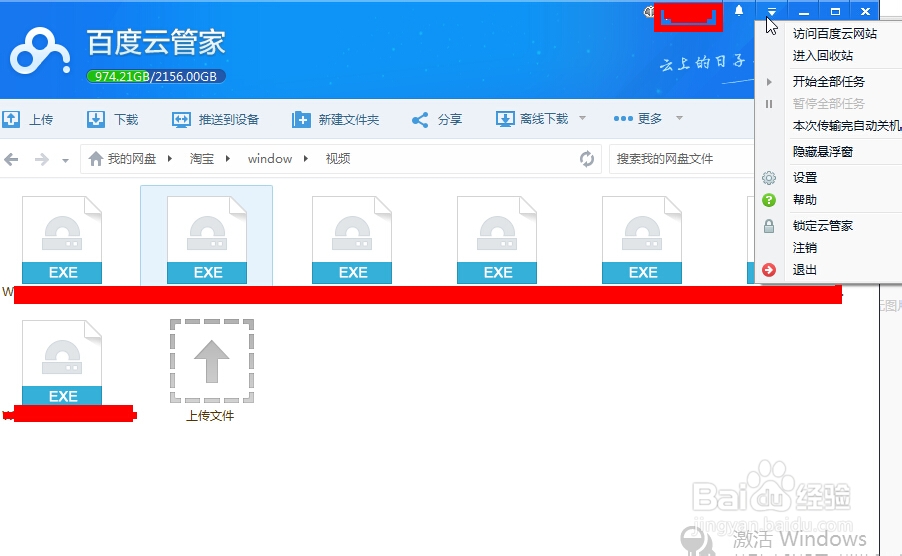Go to 我的网盘 in the breadcrumb

click(132, 159)
